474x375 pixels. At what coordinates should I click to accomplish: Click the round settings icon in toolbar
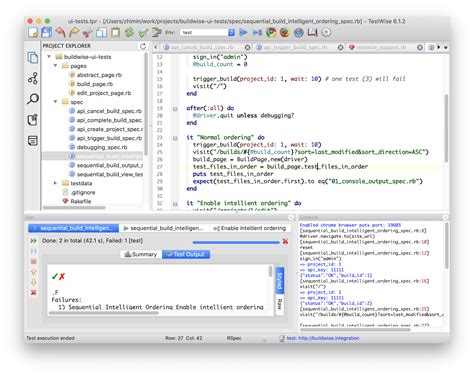tap(326, 32)
